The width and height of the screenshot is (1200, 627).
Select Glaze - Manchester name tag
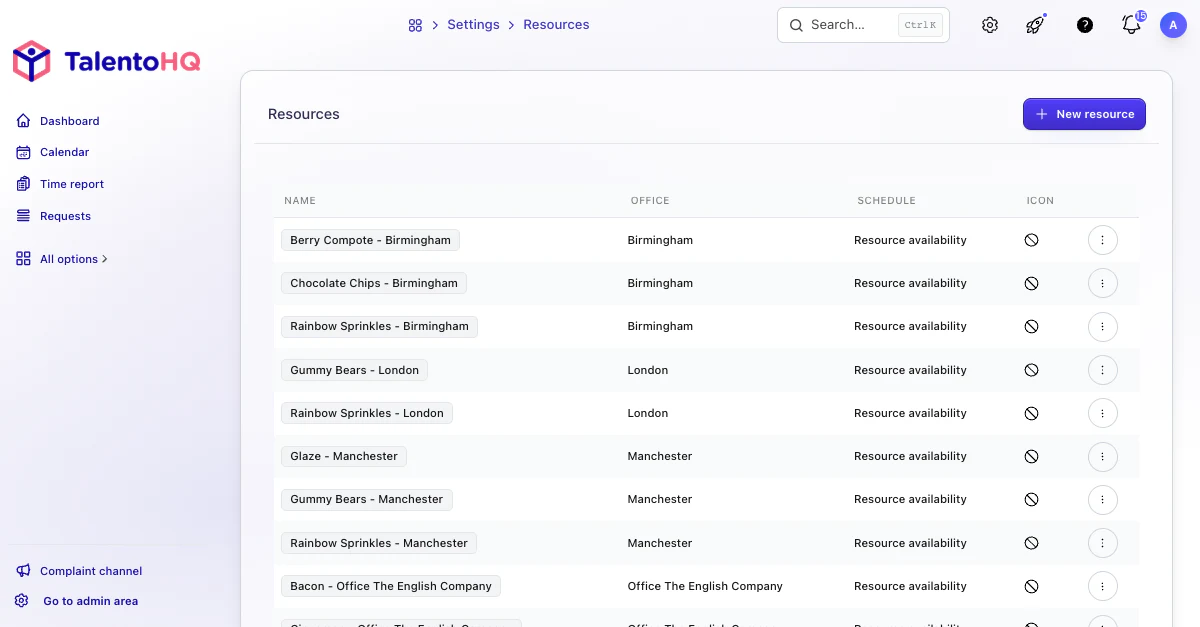[344, 456]
